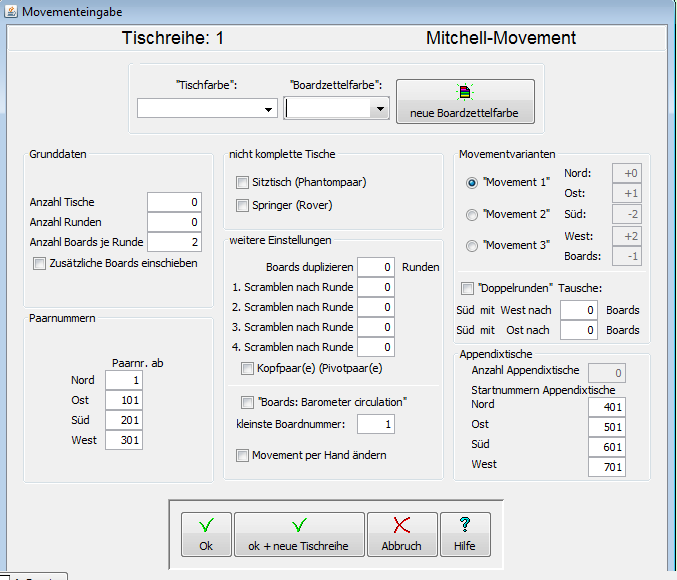Screen dimensions: 677x580
Task: Select the Movement 1 radio button
Action: [x=472, y=183]
